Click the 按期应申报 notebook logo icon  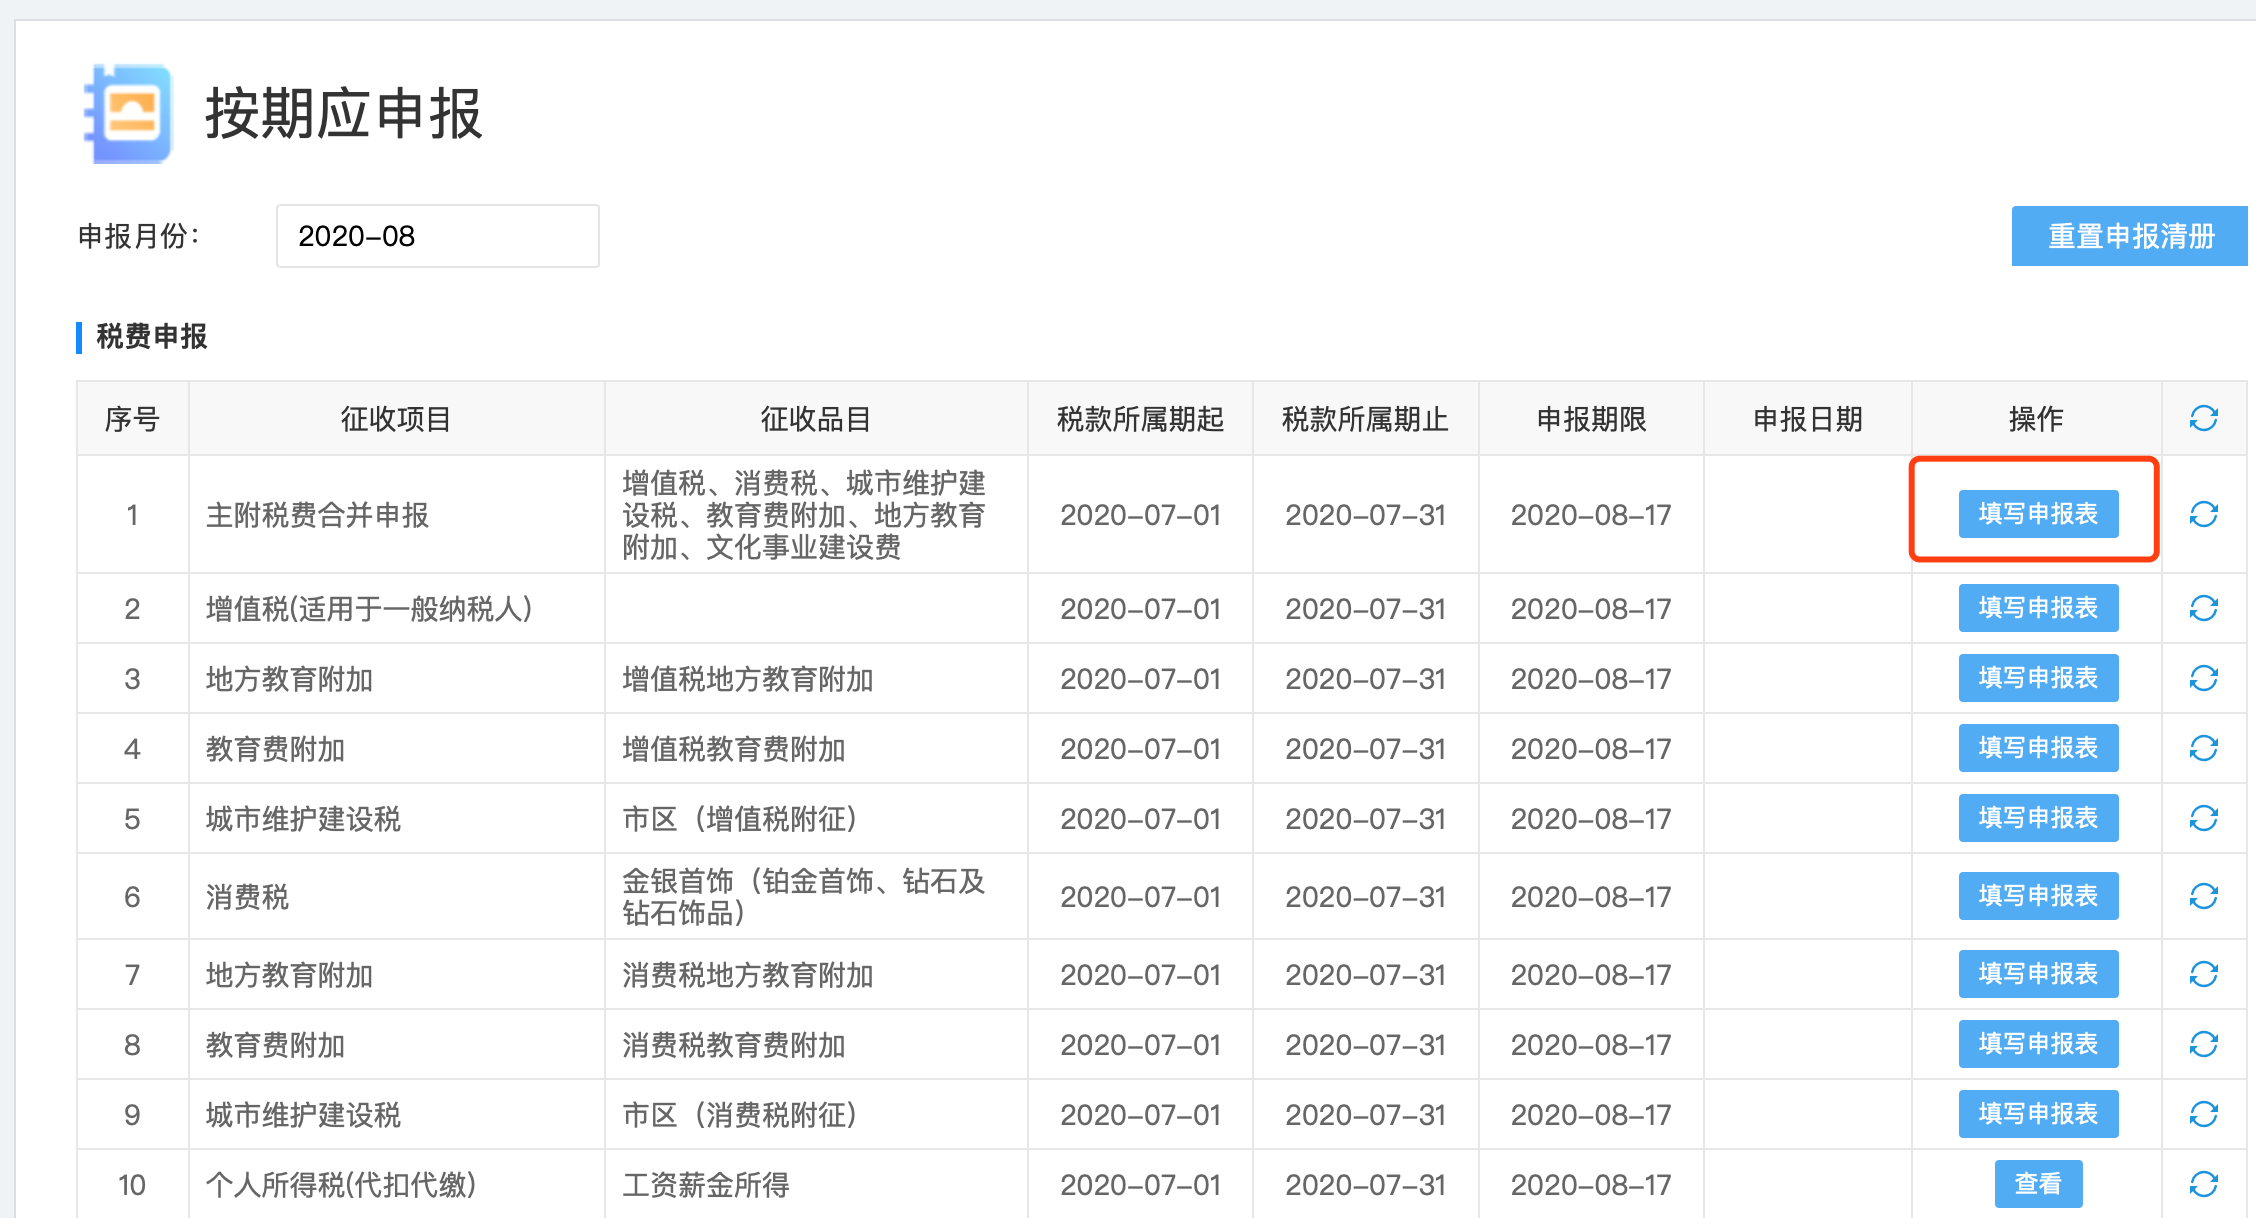(128, 113)
